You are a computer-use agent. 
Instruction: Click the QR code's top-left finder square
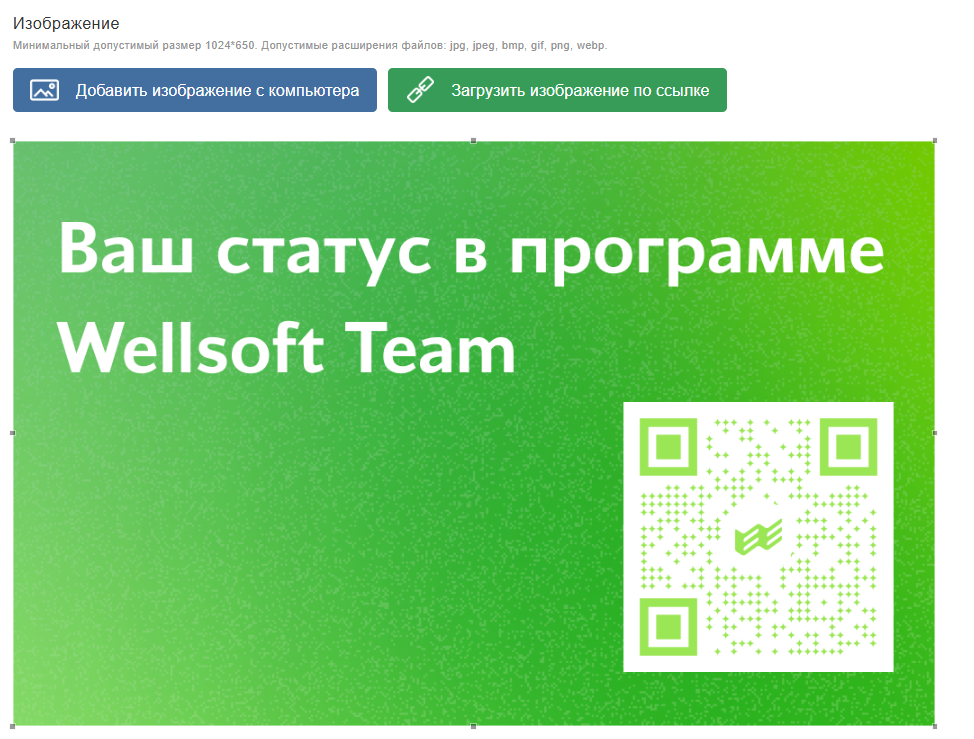(667, 445)
